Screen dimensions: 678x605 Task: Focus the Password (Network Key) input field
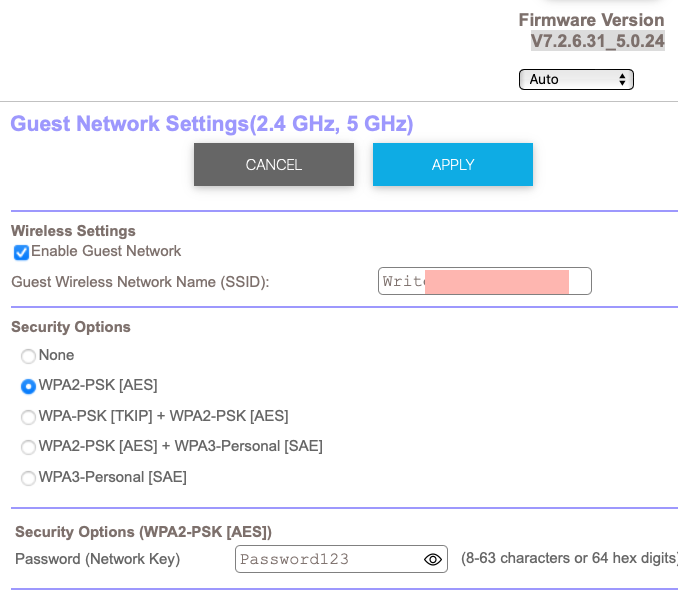click(328, 559)
